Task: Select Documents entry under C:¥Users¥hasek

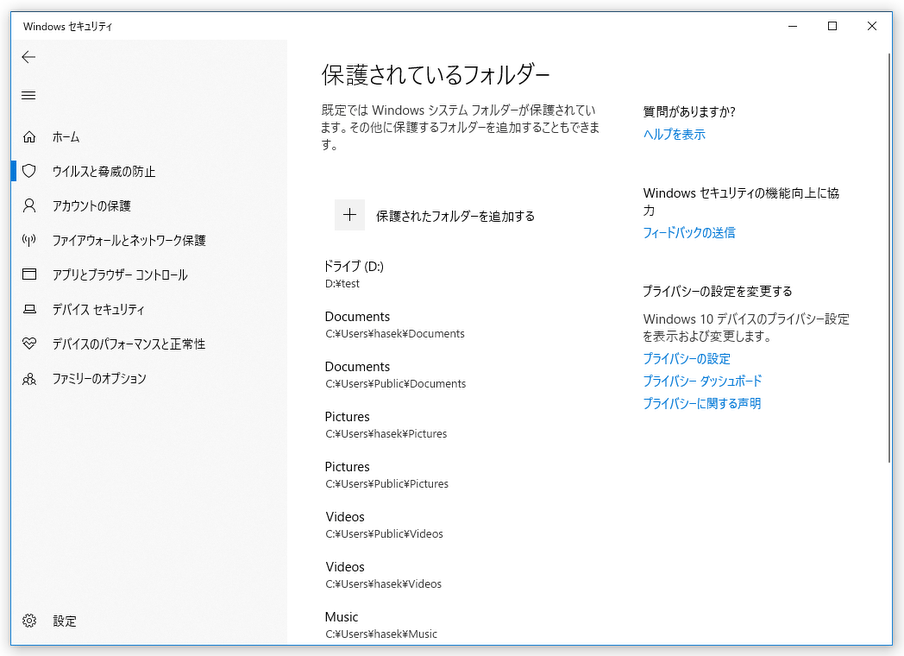Action: tap(395, 325)
